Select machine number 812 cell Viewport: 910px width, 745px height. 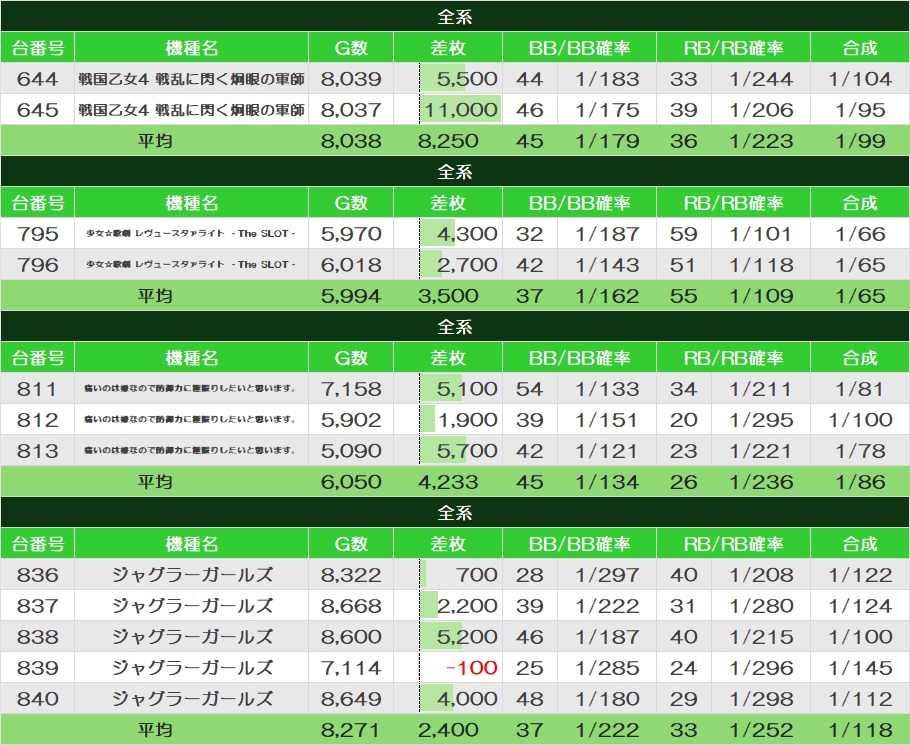point(38,420)
